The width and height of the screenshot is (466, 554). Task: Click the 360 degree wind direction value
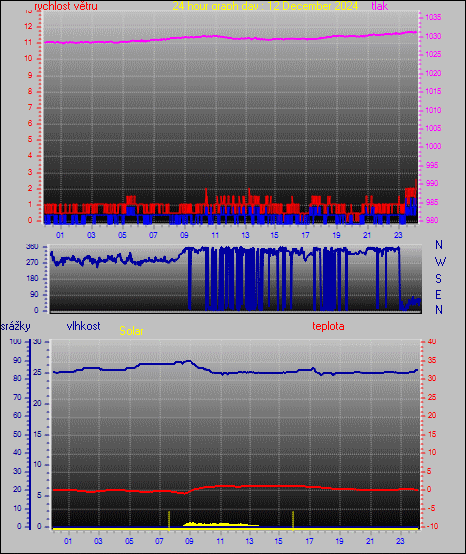pyautogui.click(x=32, y=247)
